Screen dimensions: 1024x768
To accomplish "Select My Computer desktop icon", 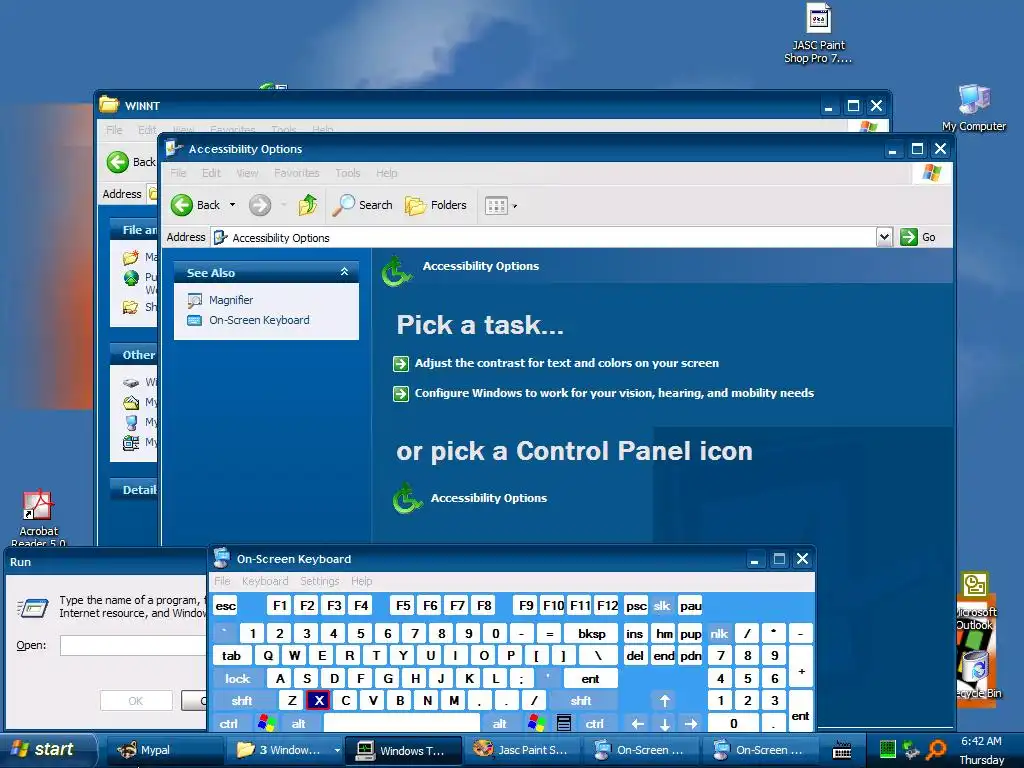I will coord(974,108).
